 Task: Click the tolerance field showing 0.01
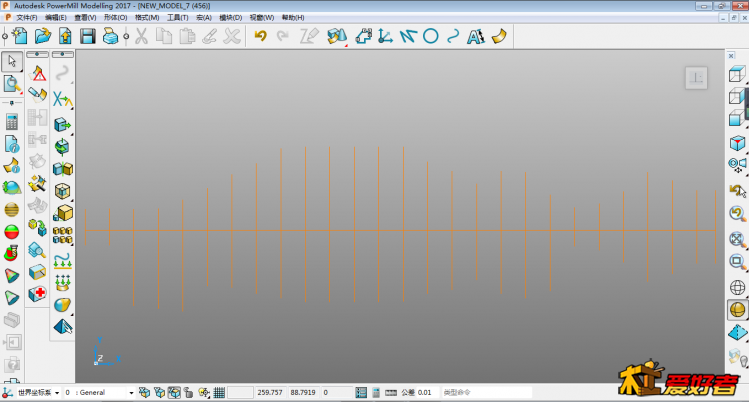coord(427,392)
